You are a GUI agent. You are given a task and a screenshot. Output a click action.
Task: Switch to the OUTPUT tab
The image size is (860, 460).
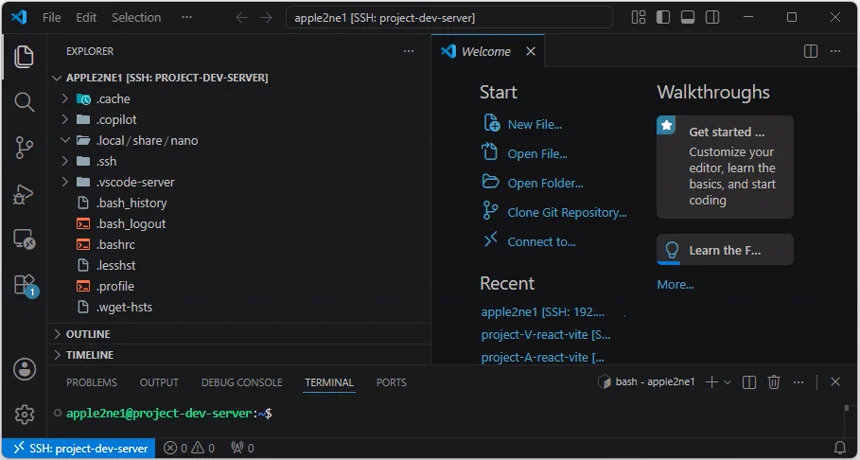tap(159, 382)
